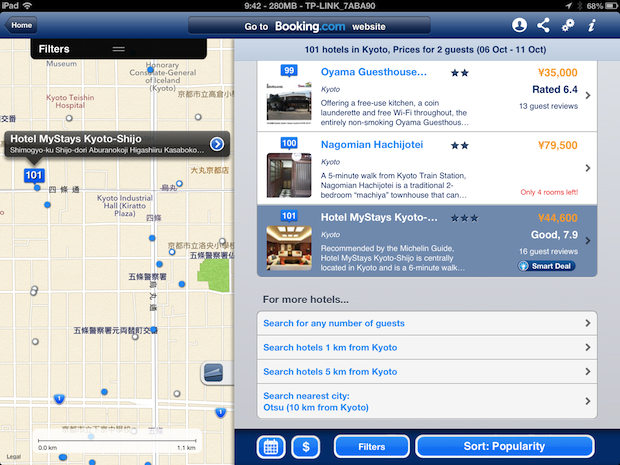Viewport: 620px width, 465px height.
Task: Tap the 101 map pin marker
Action: click(x=34, y=175)
